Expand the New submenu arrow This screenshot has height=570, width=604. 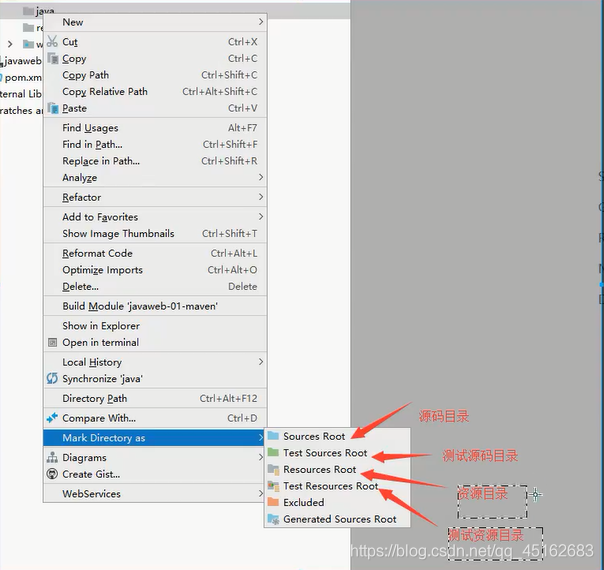(x=261, y=22)
